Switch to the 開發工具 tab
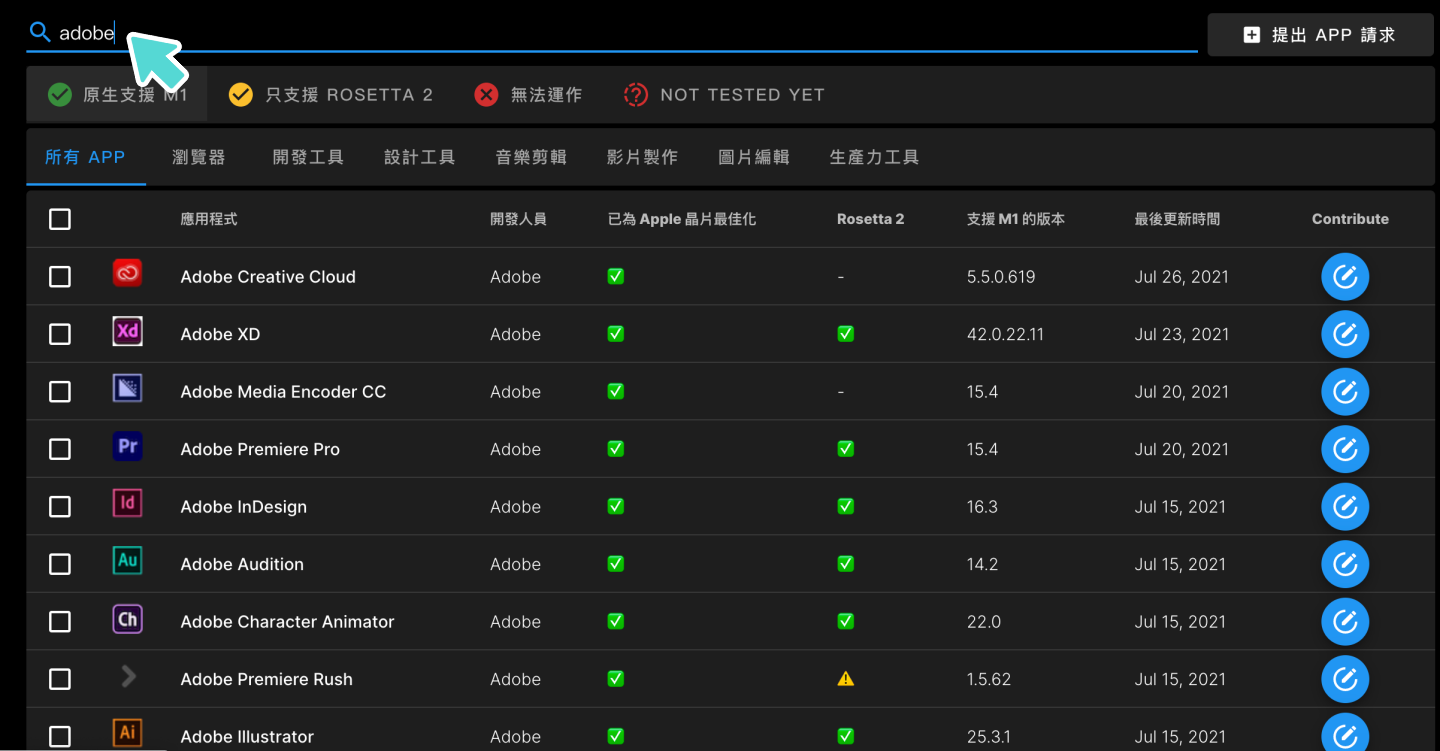 (308, 157)
